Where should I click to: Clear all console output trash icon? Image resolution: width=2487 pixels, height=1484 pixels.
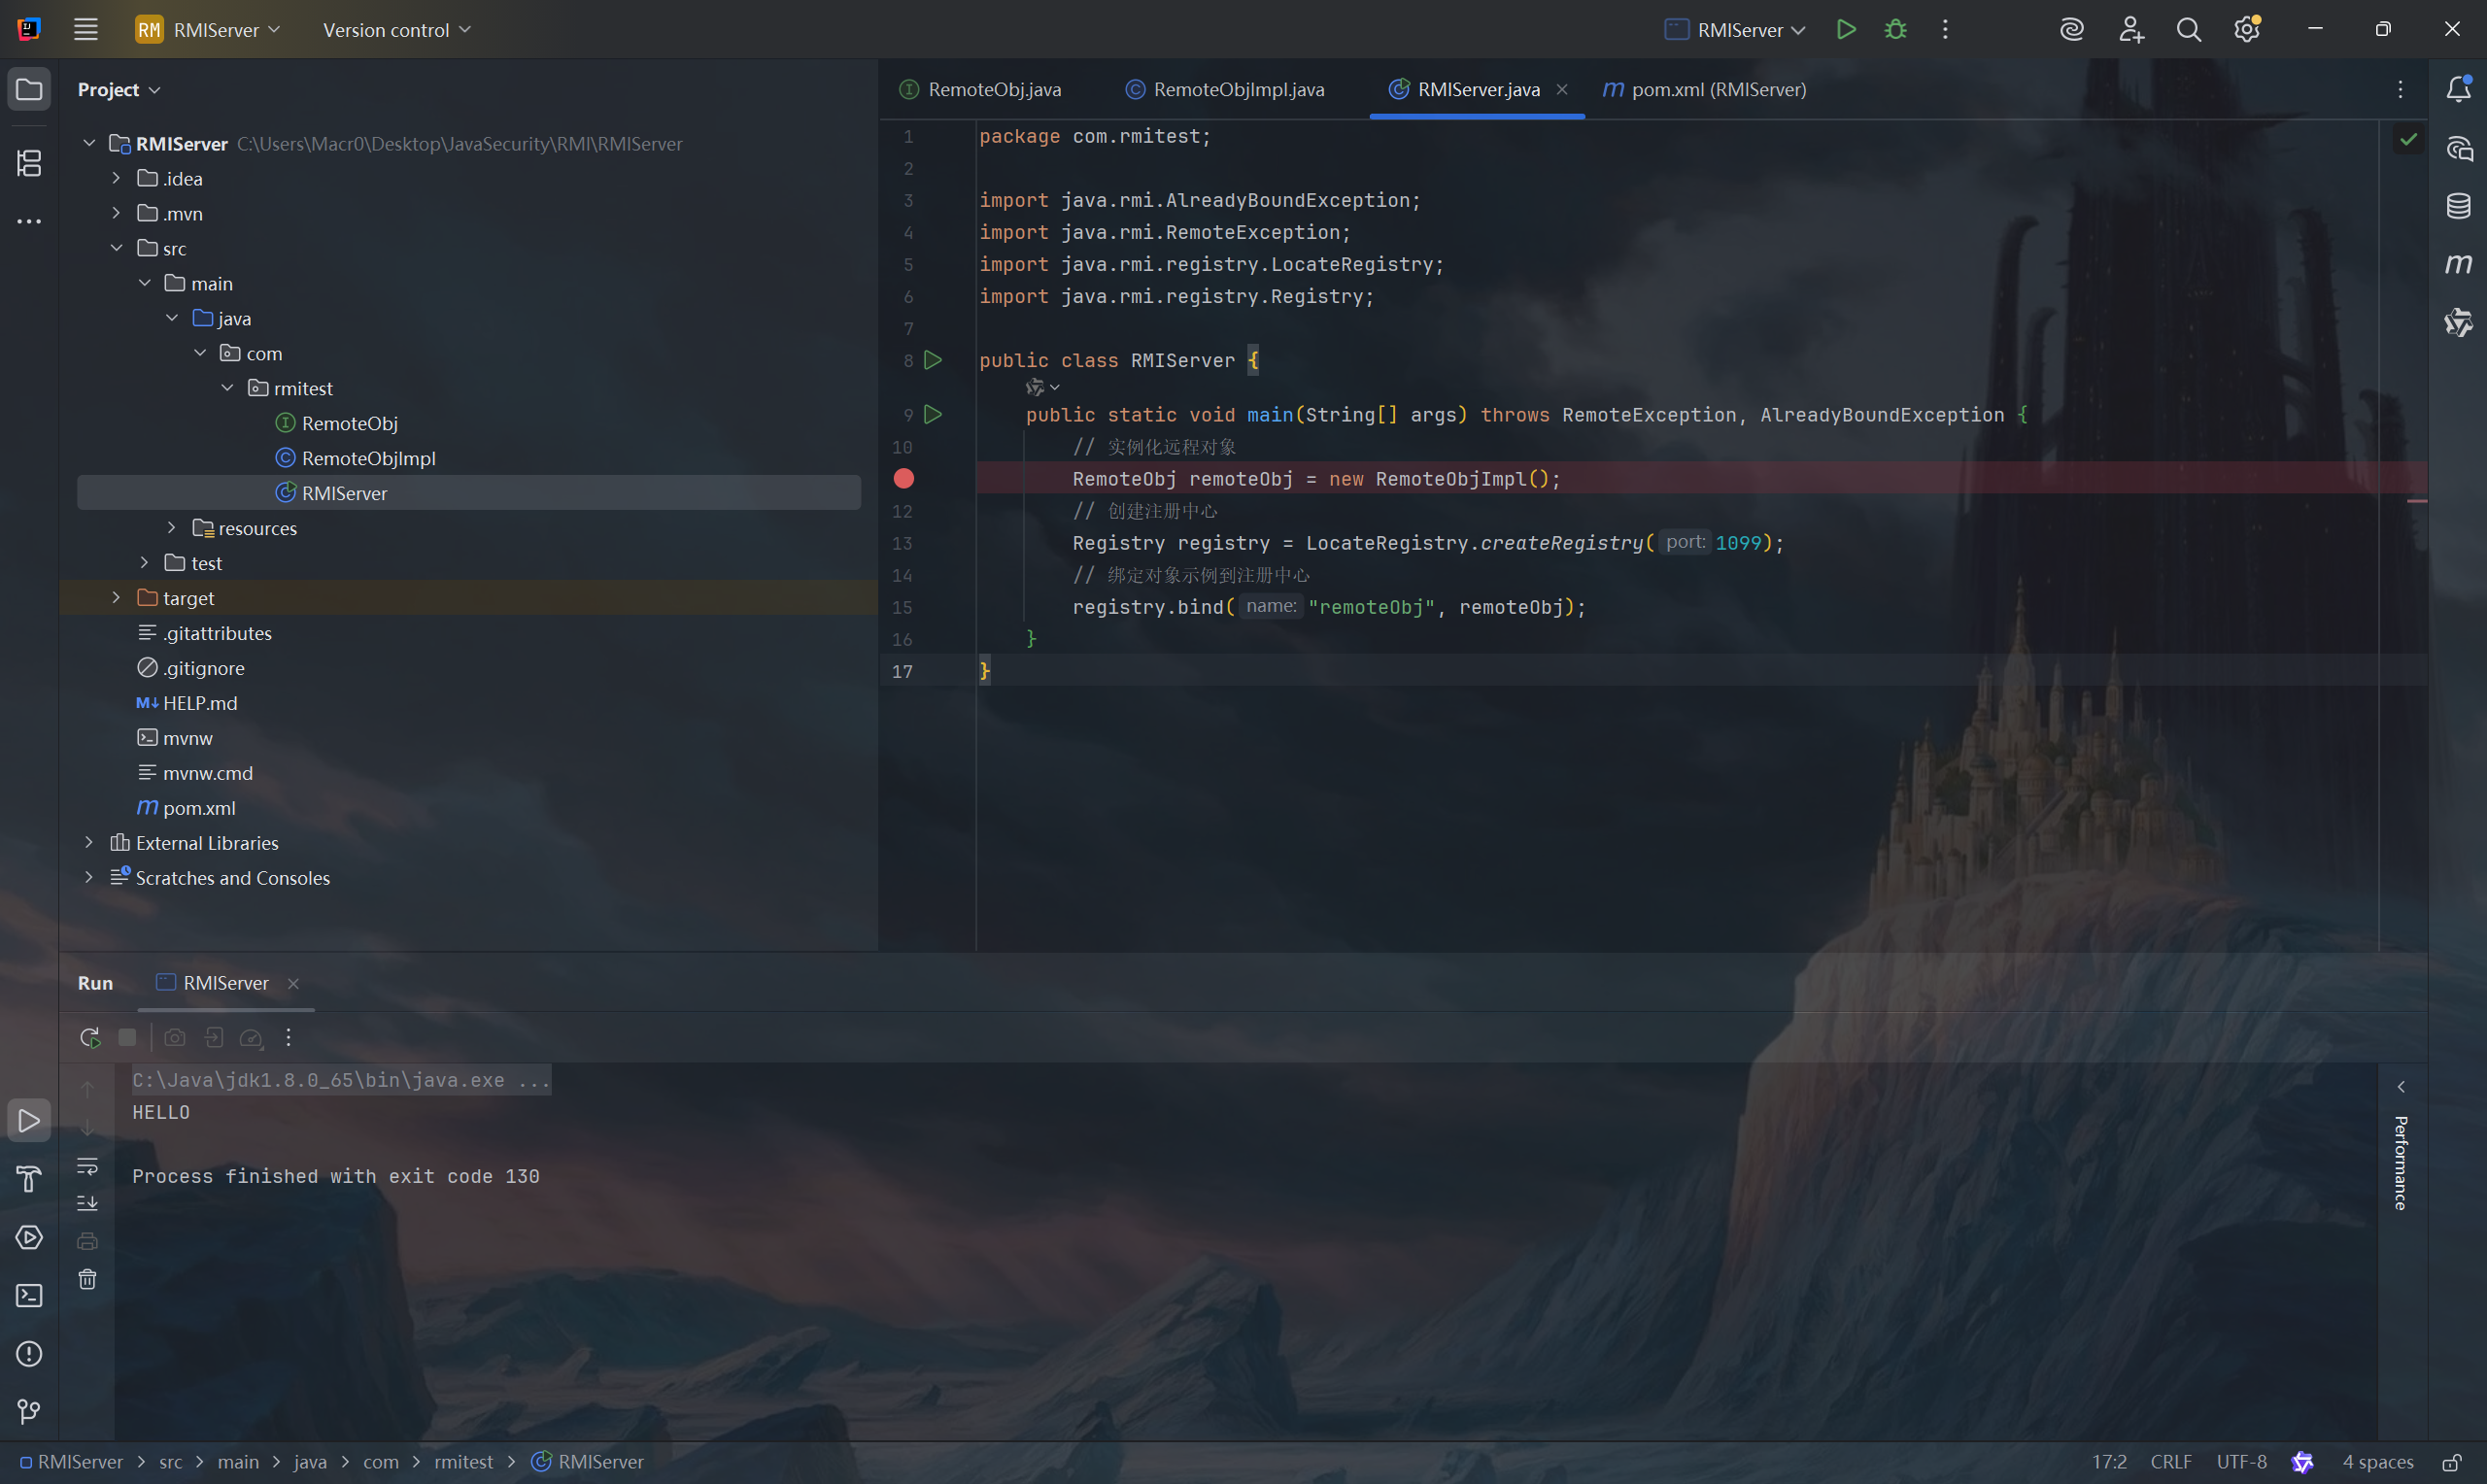coord(88,1280)
